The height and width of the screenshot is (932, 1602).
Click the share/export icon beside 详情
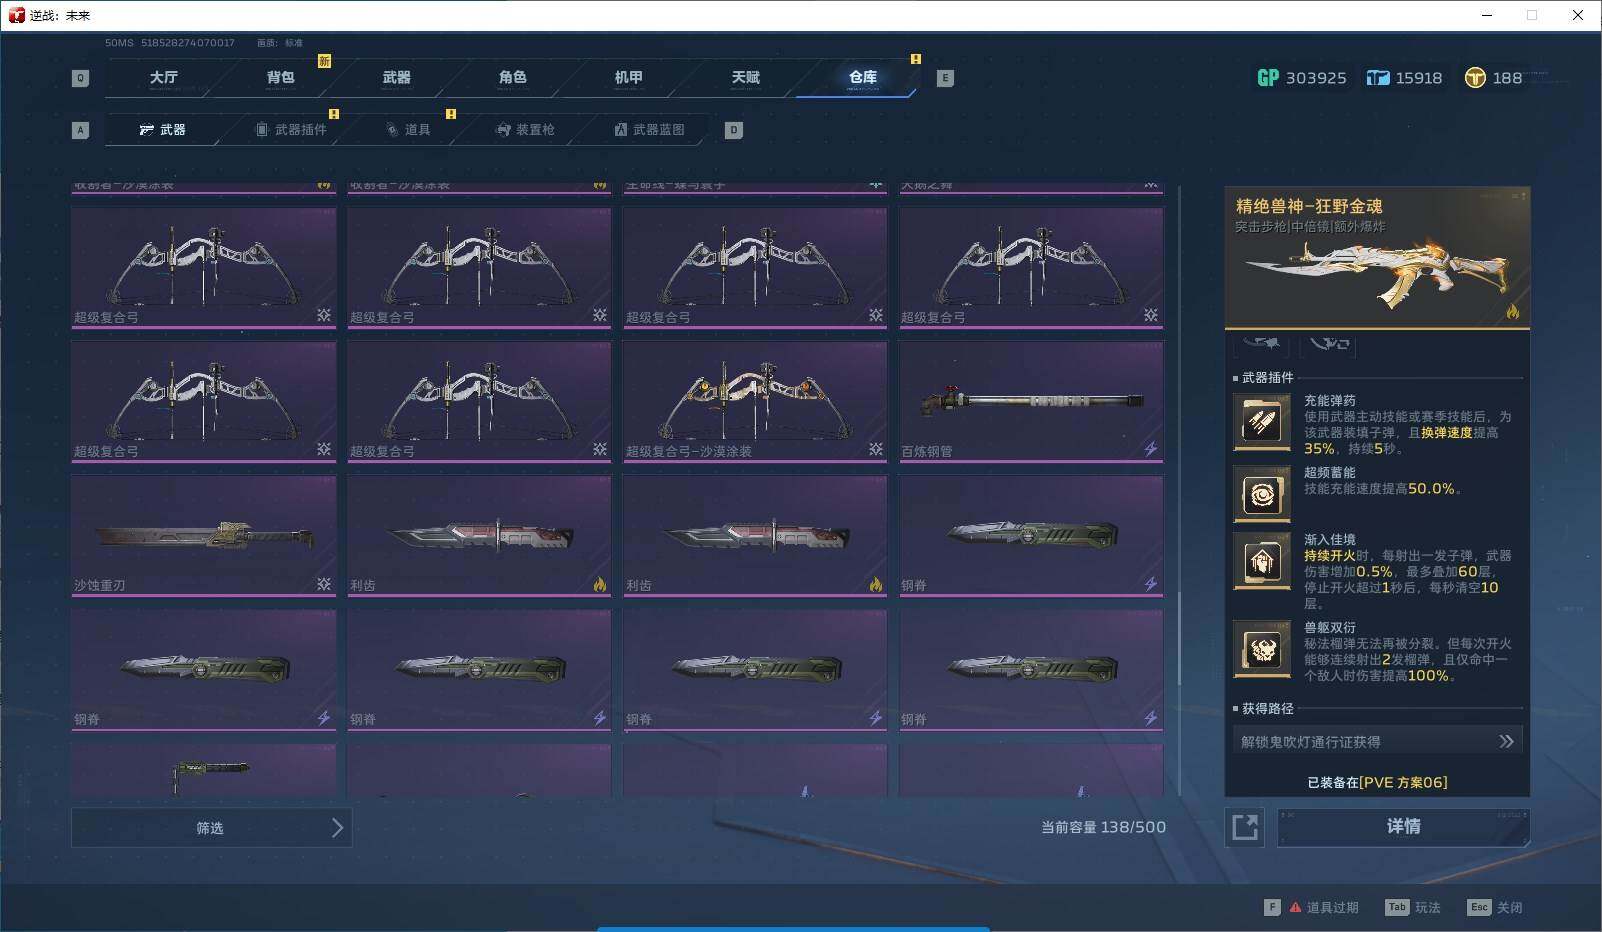coord(1245,827)
